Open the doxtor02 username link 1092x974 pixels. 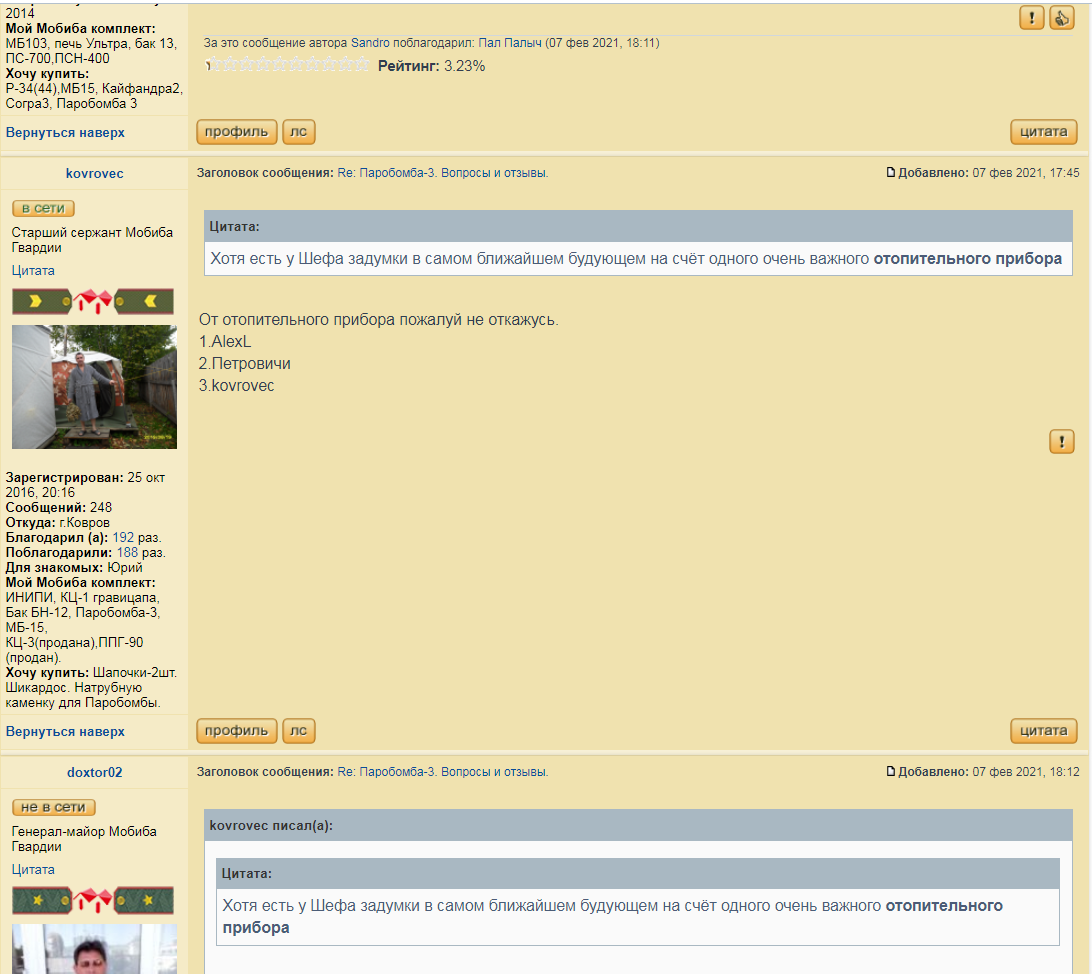(x=94, y=772)
